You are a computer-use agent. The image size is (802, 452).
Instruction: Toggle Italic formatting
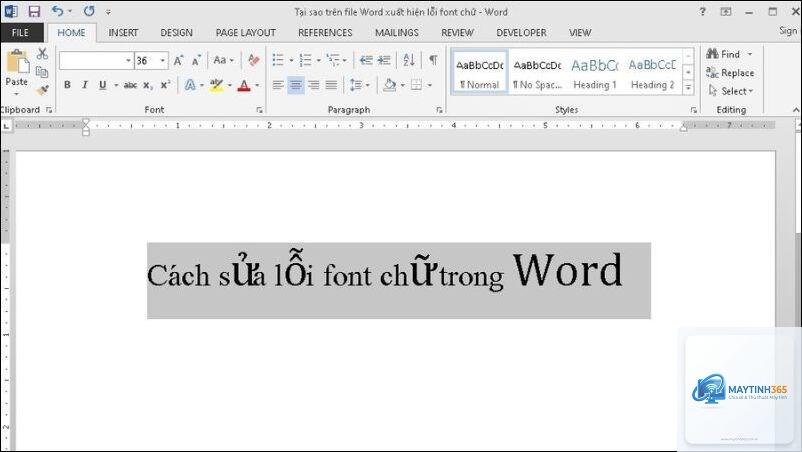[84, 85]
